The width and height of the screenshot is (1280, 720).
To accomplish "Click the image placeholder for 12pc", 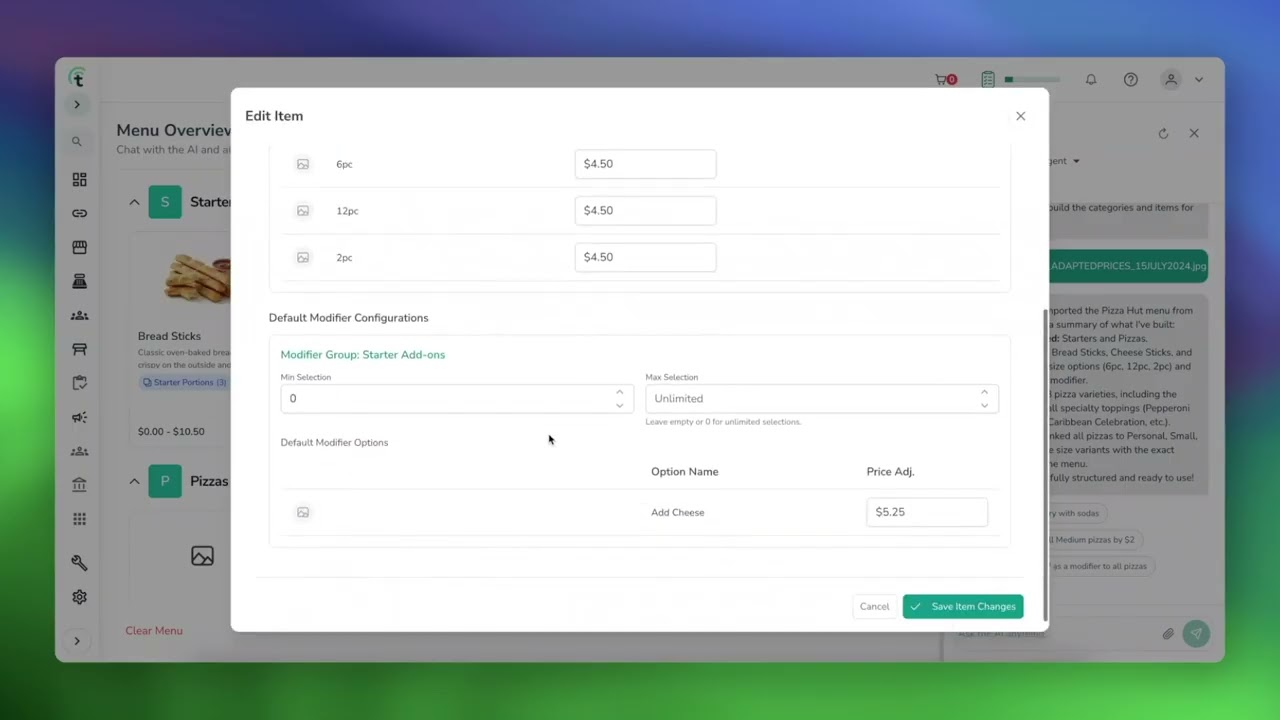I will click(x=303, y=211).
